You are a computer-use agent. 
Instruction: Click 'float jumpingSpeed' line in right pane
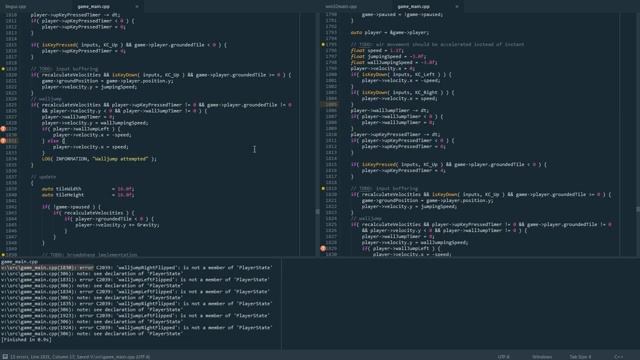coord(388,56)
